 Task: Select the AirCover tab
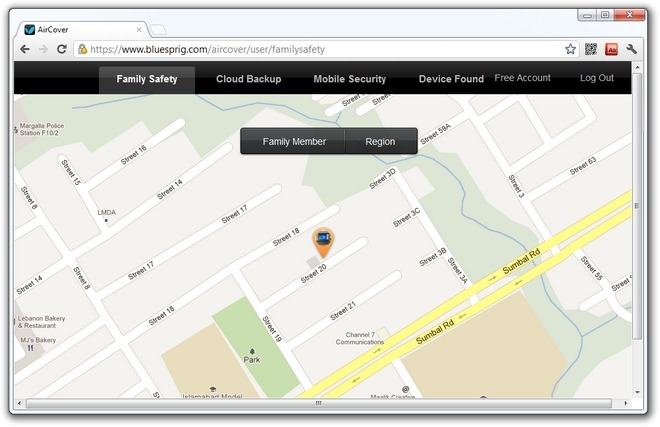[x=82, y=29]
